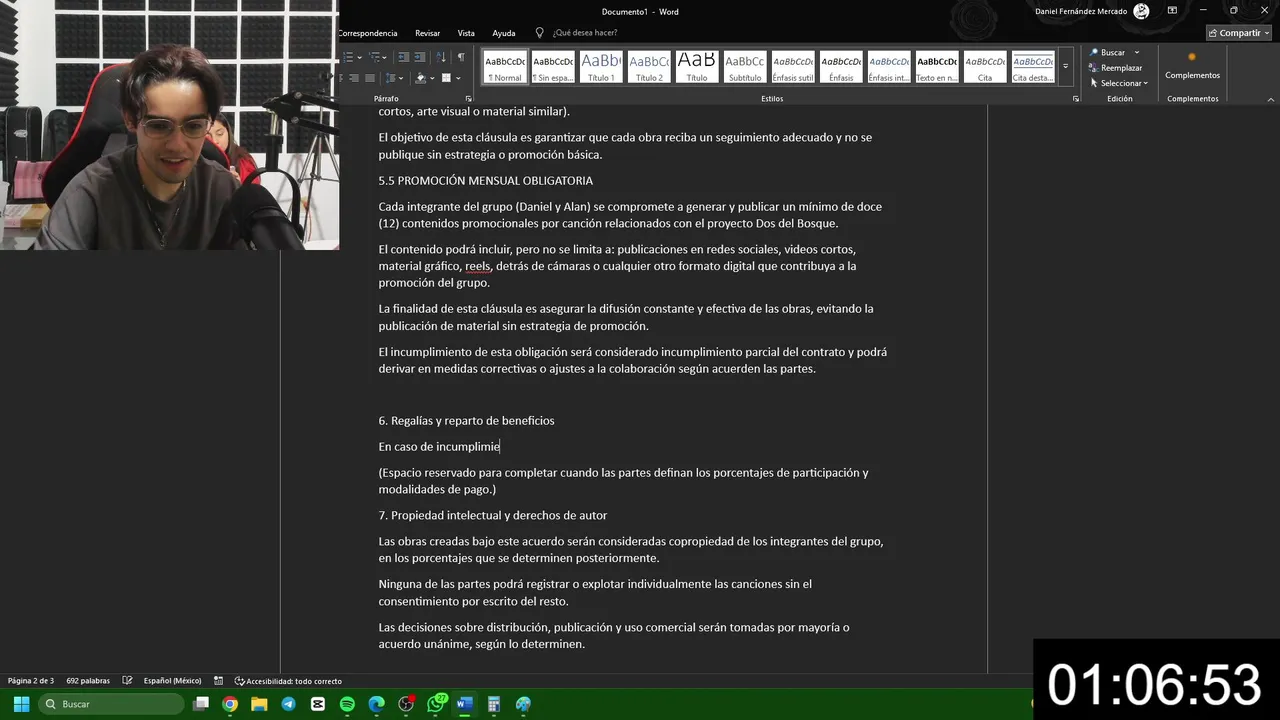This screenshot has height=720, width=1280.
Task: Justify the paragraph text
Action: pyautogui.click(x=370, y=78)
